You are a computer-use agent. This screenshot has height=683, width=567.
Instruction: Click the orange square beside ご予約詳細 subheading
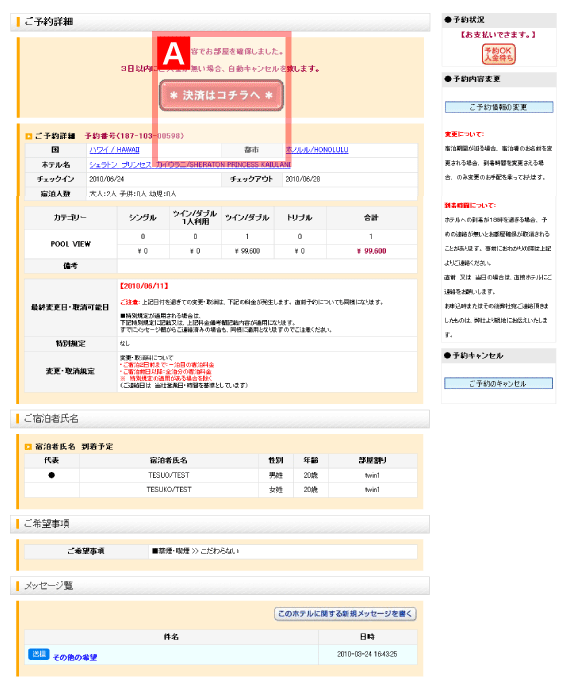(28, 136)
